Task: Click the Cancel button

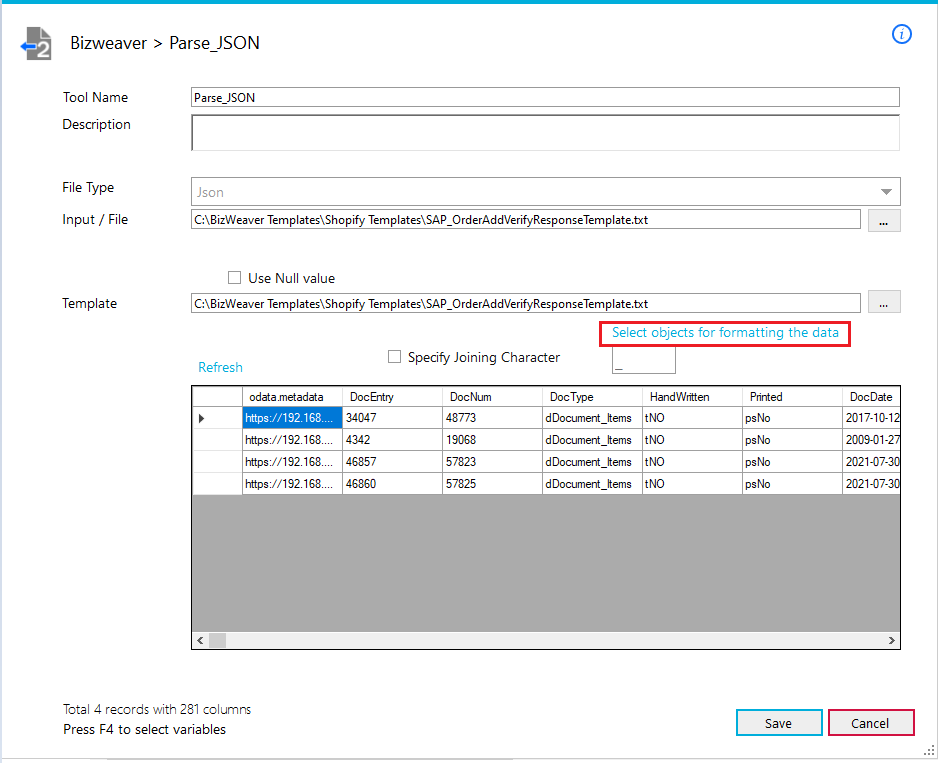Action: [x=870, y=723]
